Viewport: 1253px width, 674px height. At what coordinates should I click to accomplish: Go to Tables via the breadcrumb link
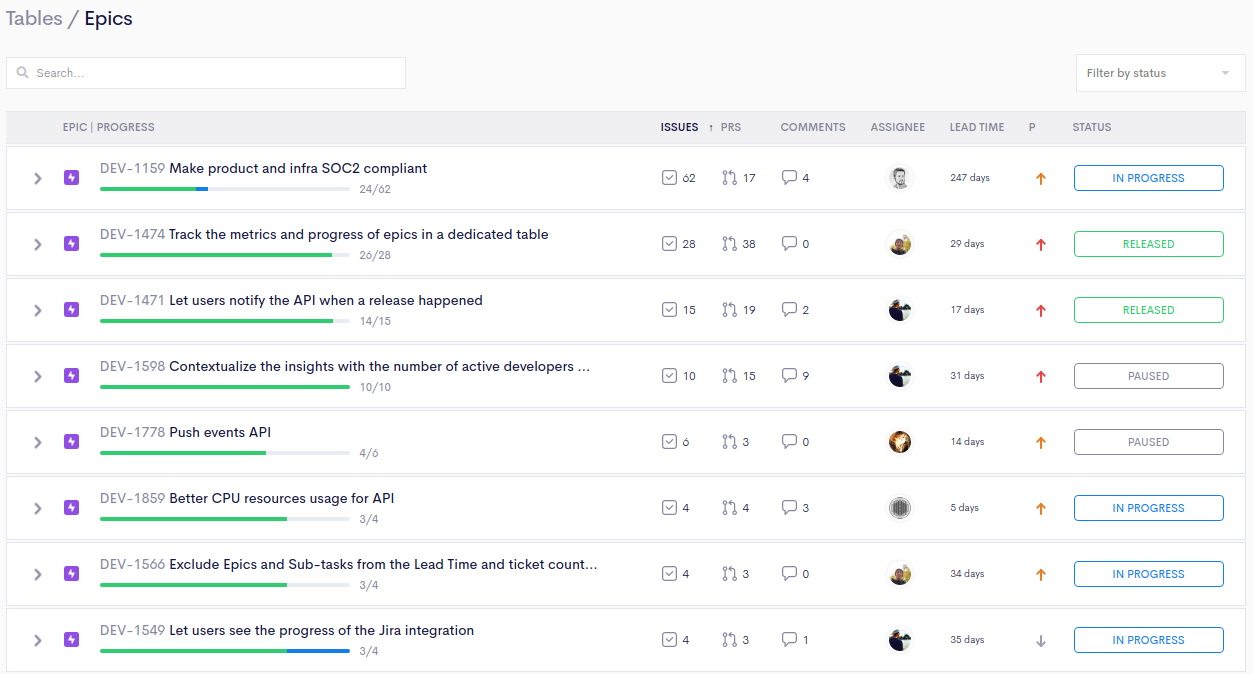click(x=34, y=19)
